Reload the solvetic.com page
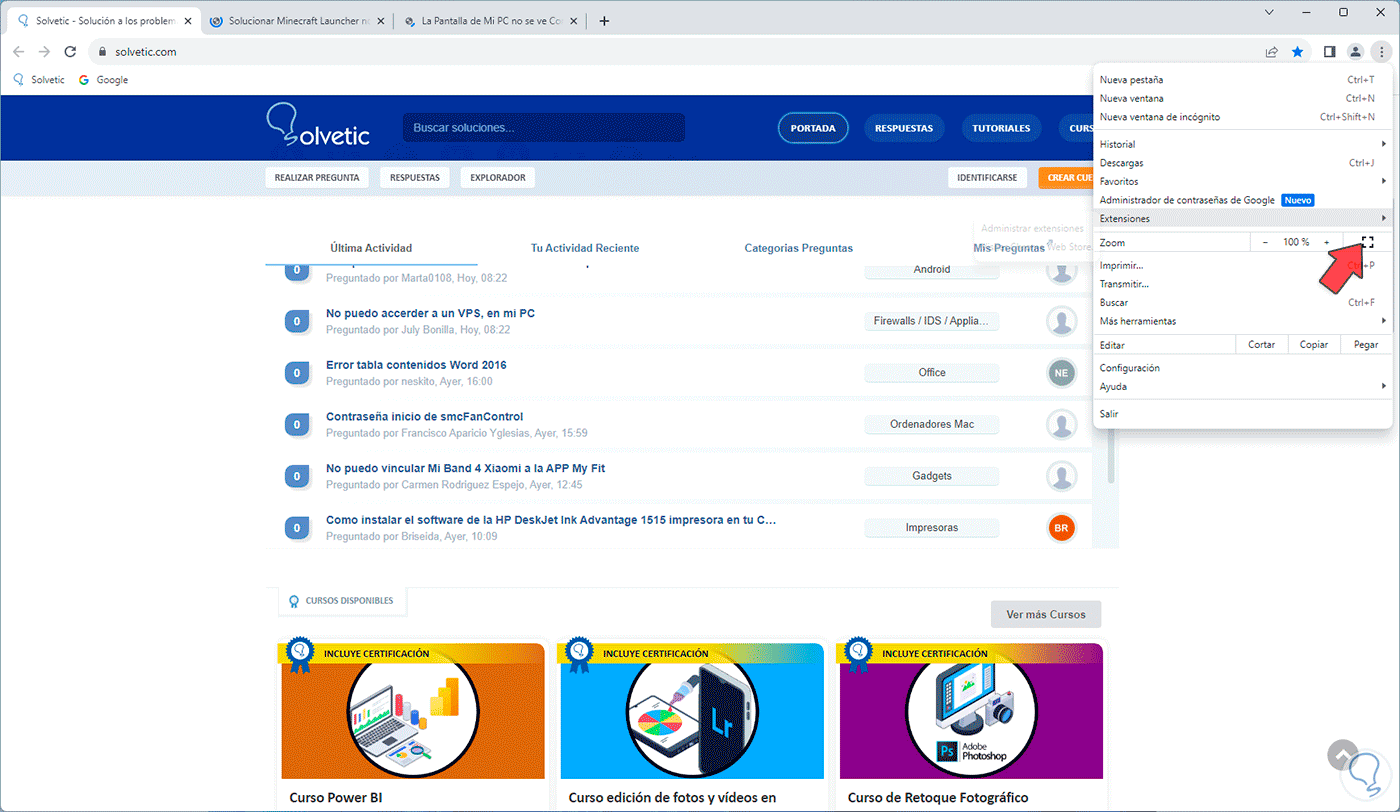Viewport: 1400px width, 812px height. pyautogui.click(x=70, y=52)
